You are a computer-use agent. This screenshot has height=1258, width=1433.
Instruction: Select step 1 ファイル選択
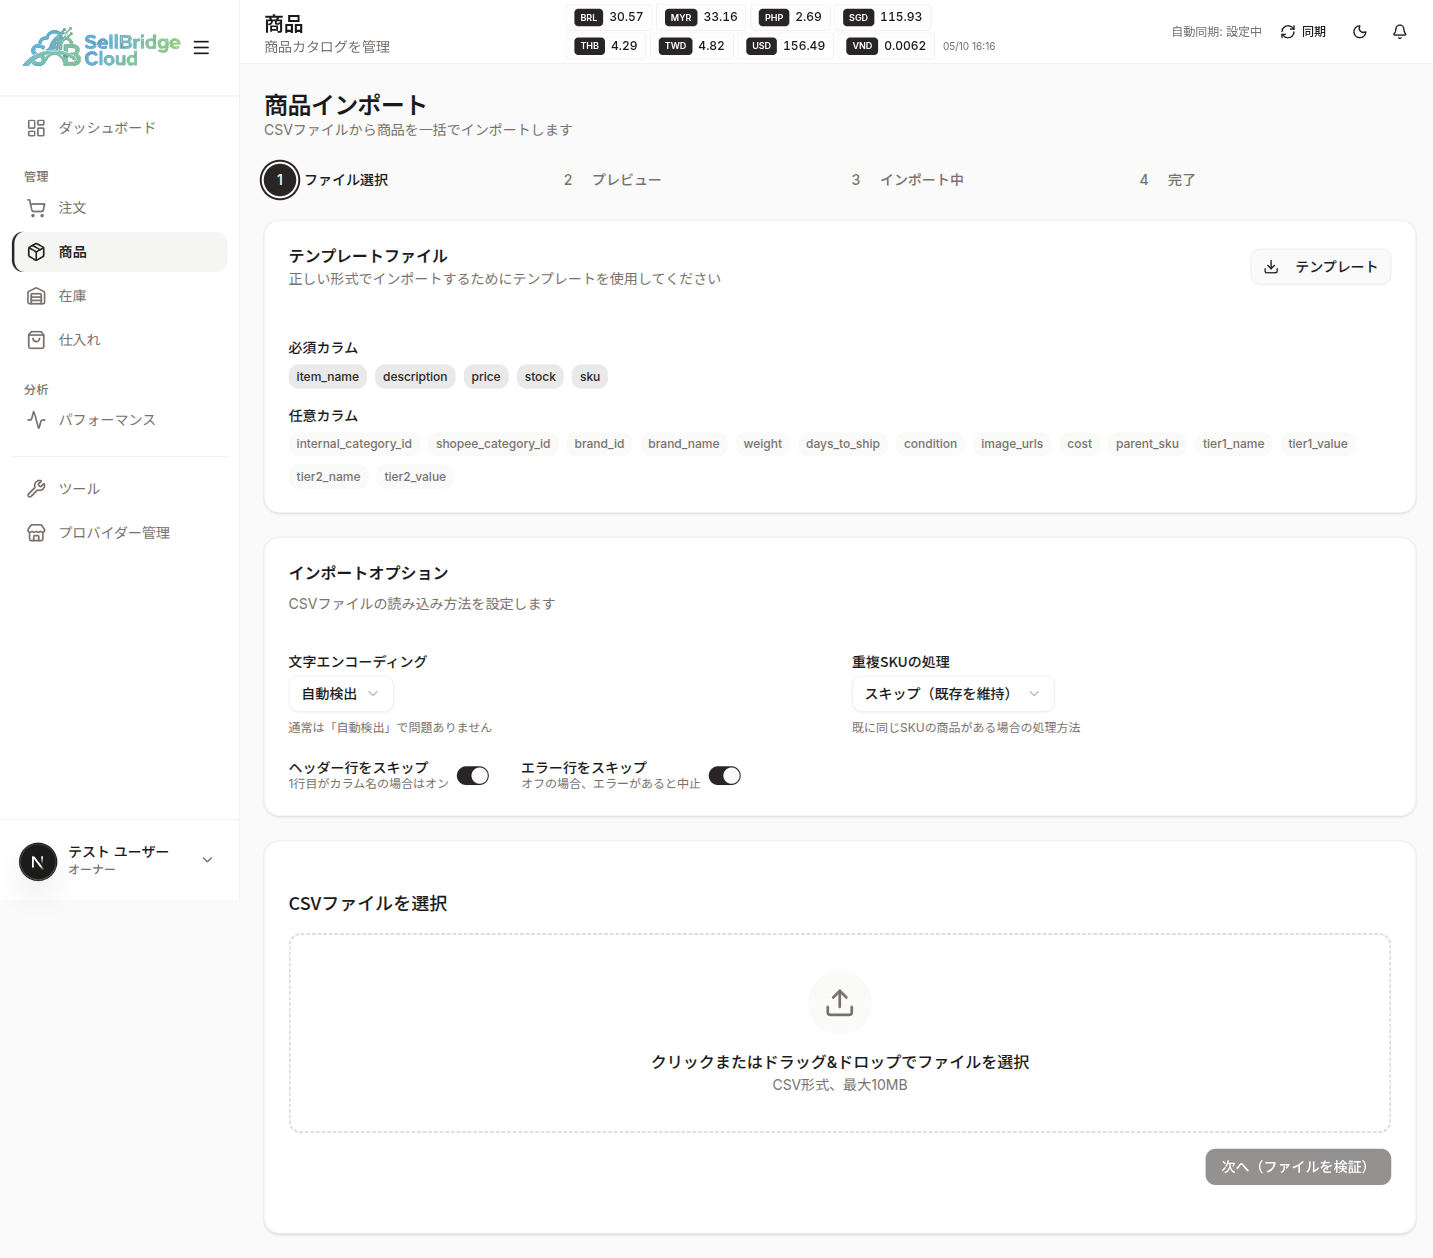coord(325,180)
